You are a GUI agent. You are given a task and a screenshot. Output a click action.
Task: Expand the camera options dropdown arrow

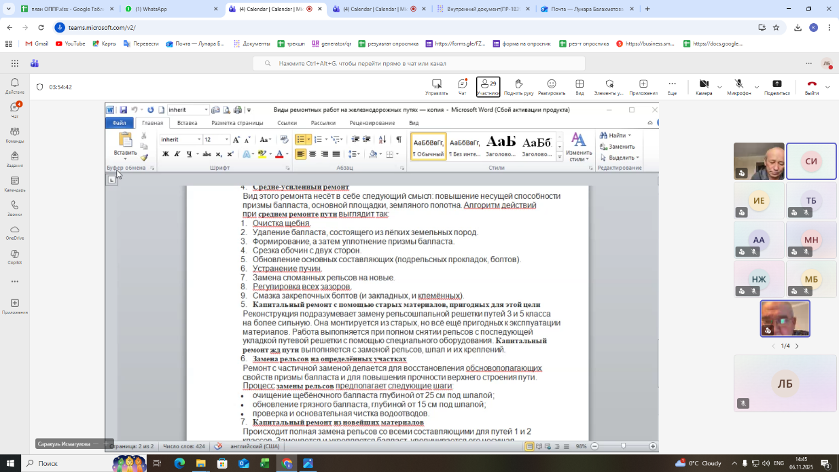(x=720, y=85)
